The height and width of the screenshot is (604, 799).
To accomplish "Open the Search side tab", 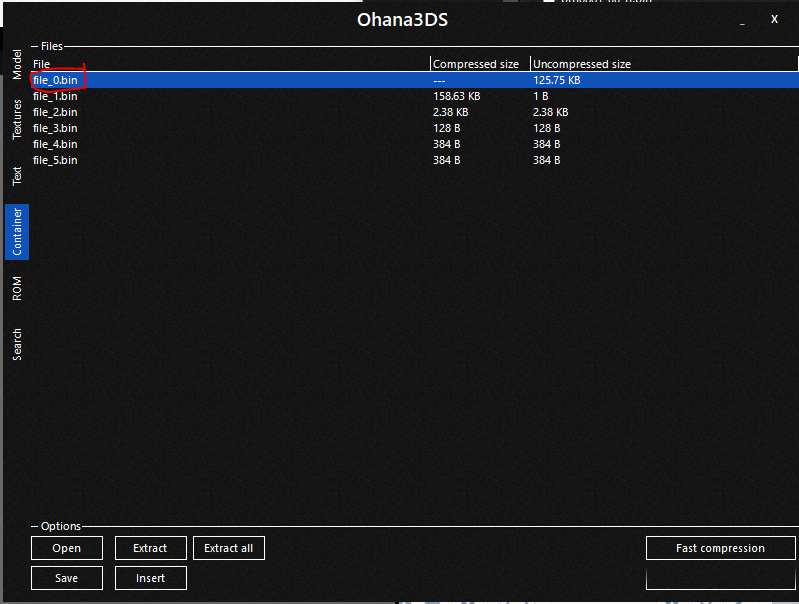I will (x=17, y=345).
